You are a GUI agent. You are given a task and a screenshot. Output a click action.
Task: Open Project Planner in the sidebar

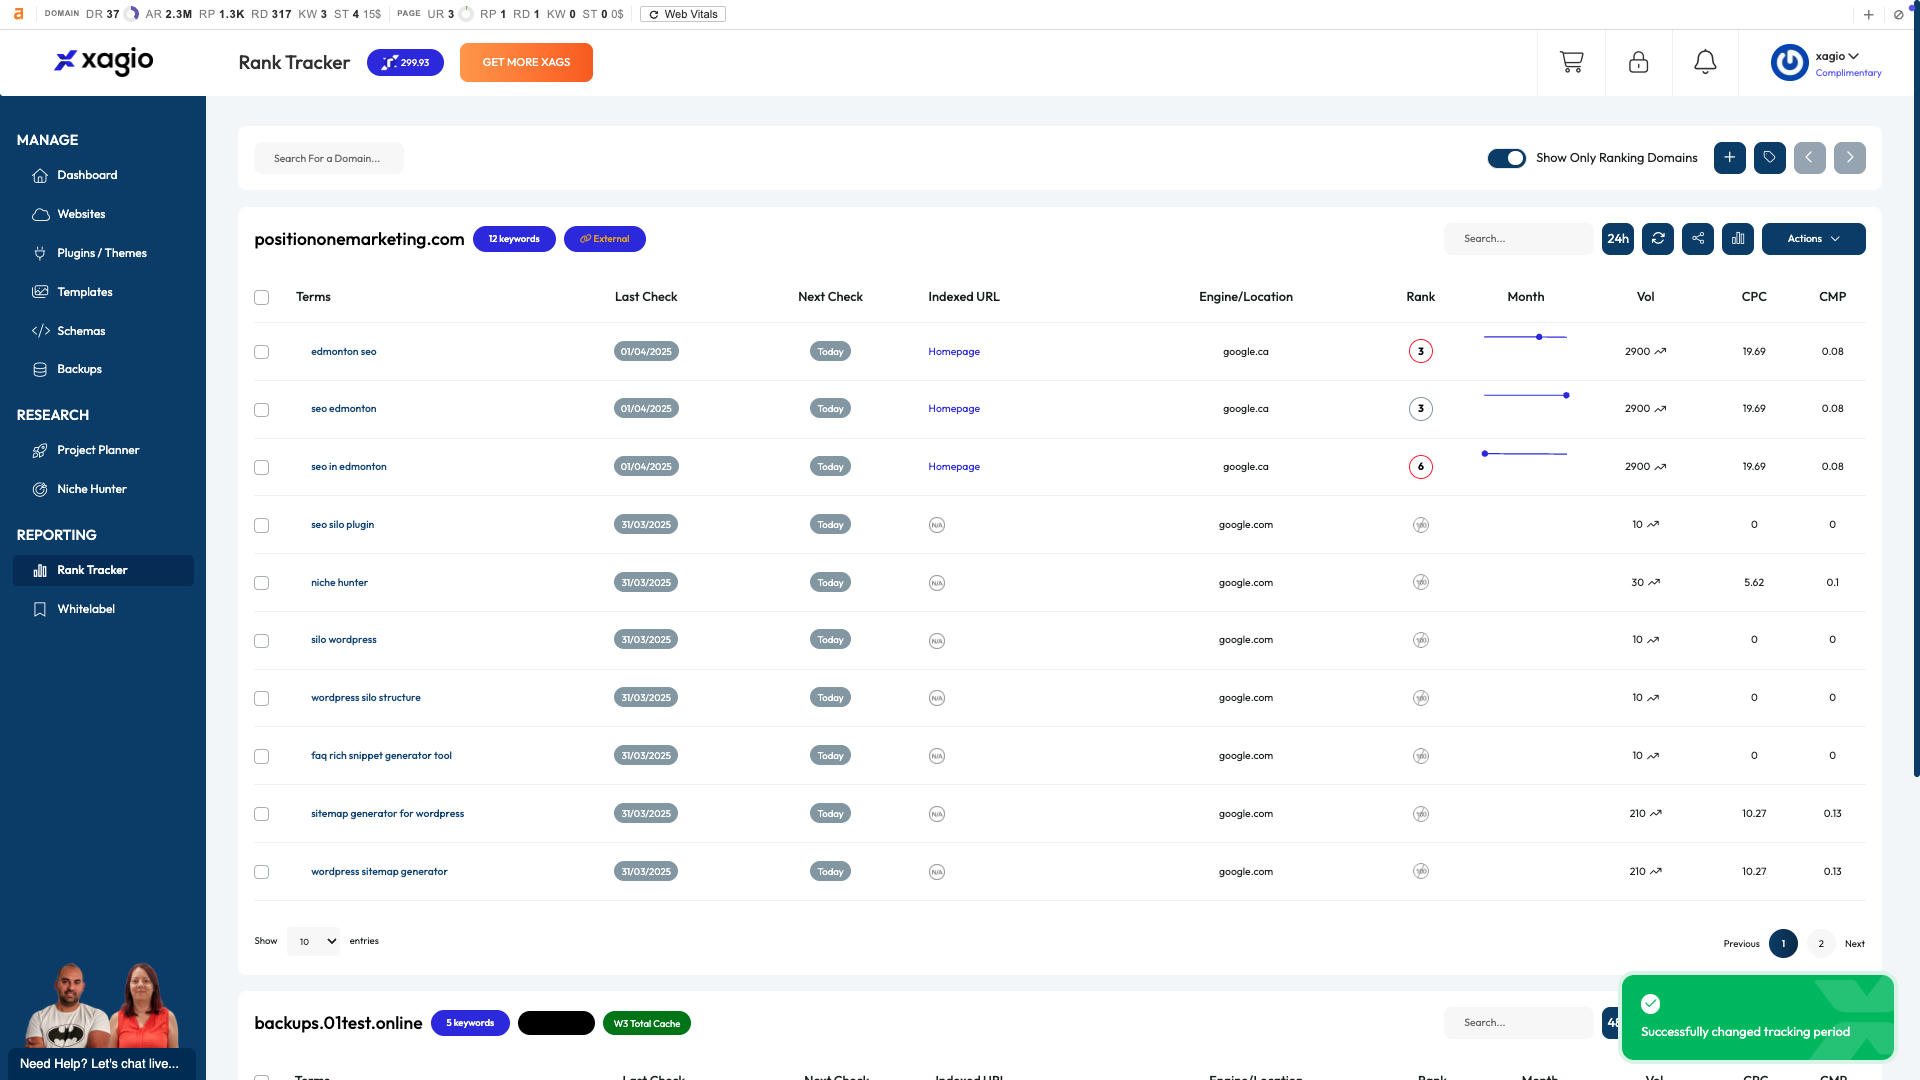click(98, 450)
